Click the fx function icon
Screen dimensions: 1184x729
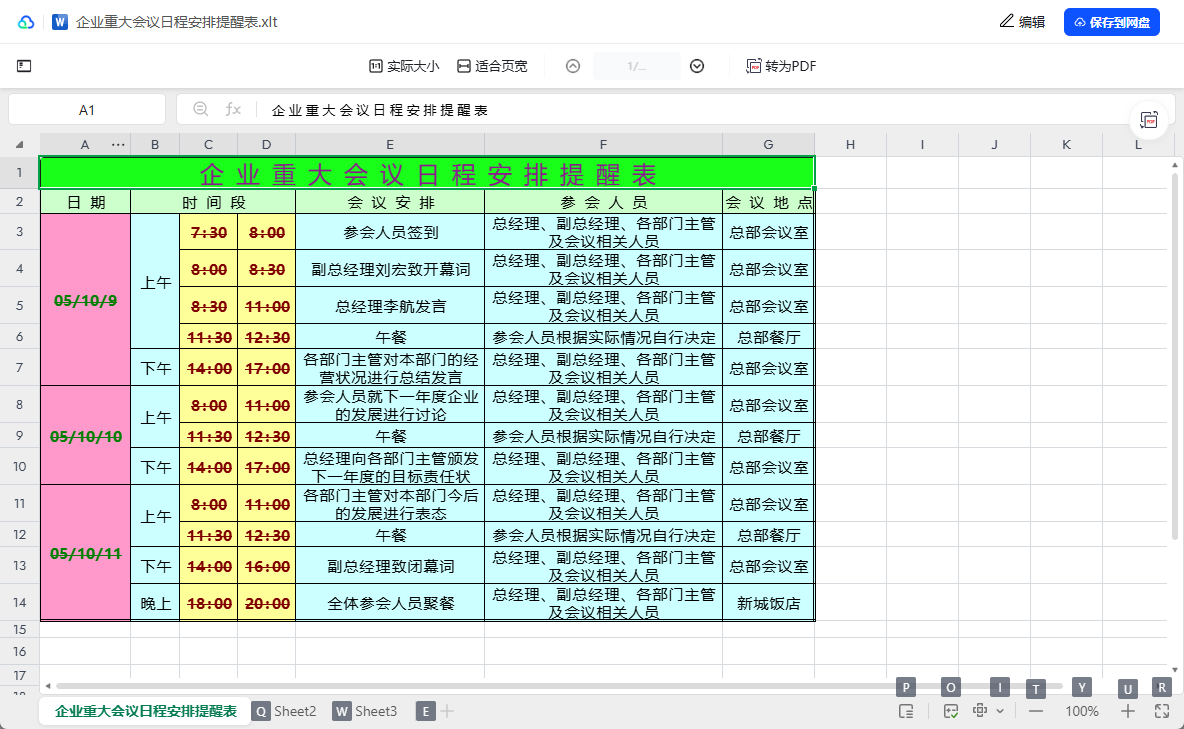click(x=233, y=109)
